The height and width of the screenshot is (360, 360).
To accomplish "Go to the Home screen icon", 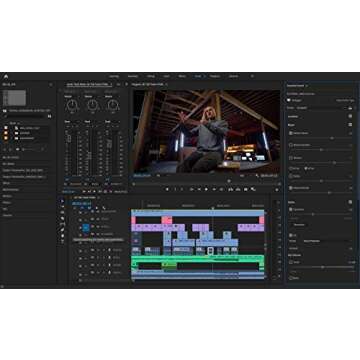I will (x=6, y=76).
